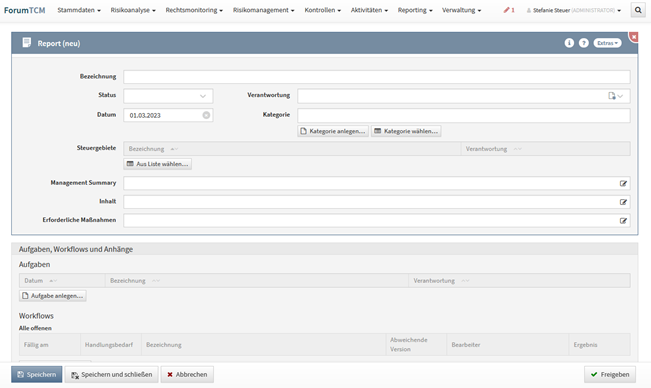Screen dimensions: 651x388
Task: Open the Extras dropdown
Action: [607, 43]
